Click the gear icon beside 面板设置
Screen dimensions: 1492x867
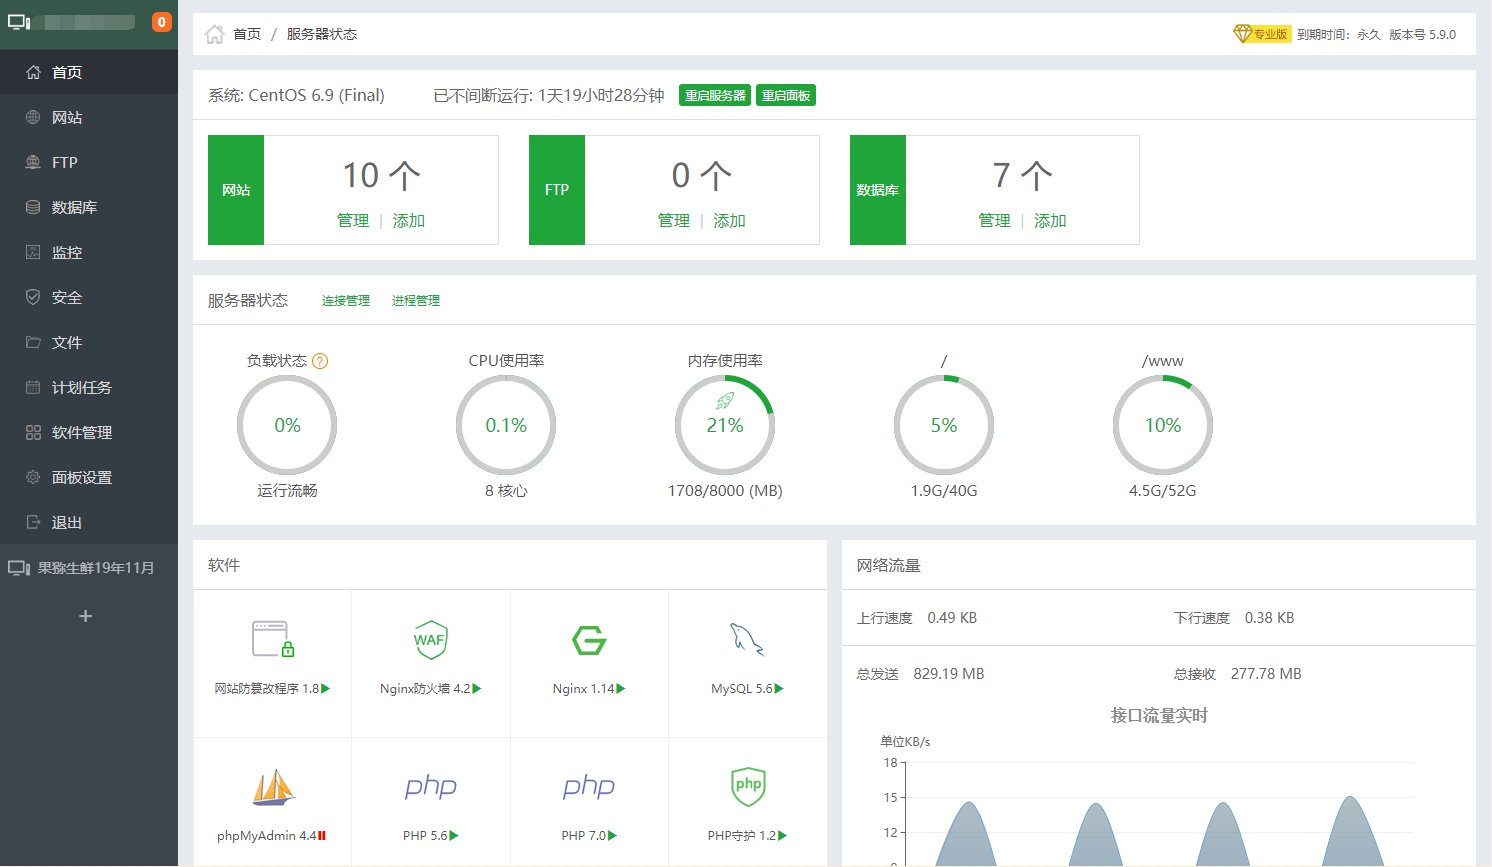pyautogui.click(x=33, y=477)
